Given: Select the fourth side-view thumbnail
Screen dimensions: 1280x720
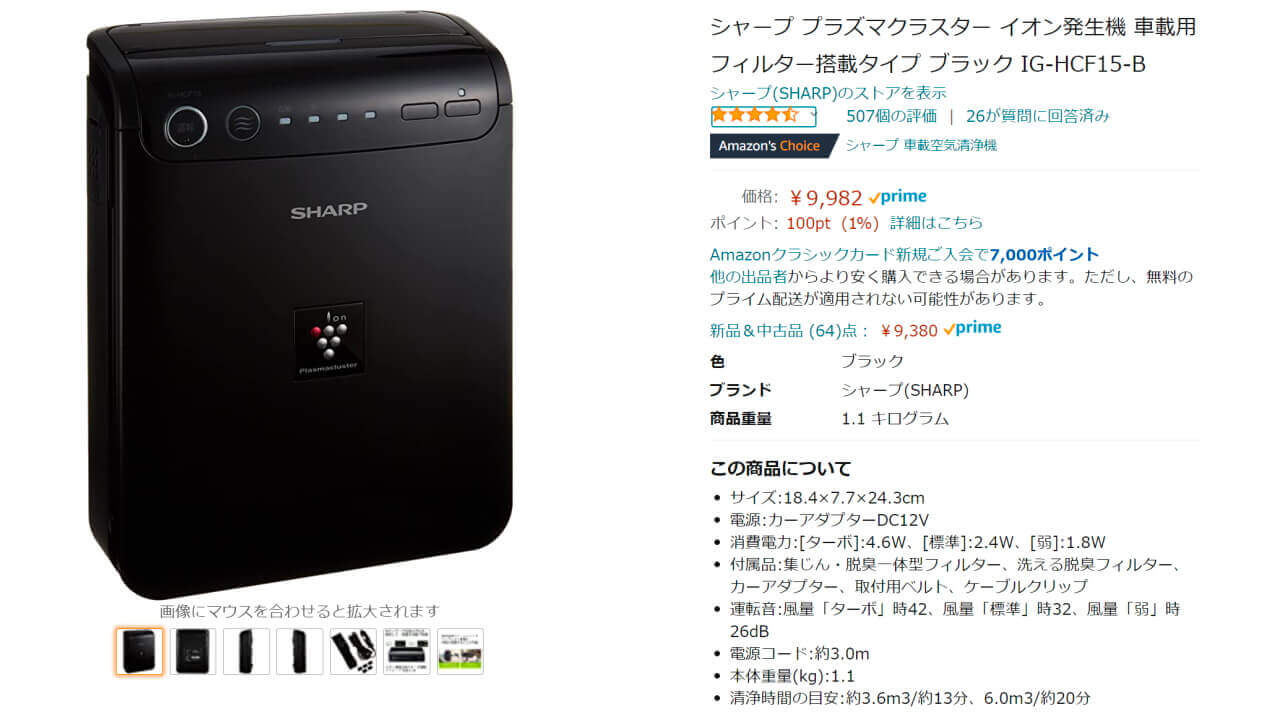Looking at the screenshot, I should (300, 651).
